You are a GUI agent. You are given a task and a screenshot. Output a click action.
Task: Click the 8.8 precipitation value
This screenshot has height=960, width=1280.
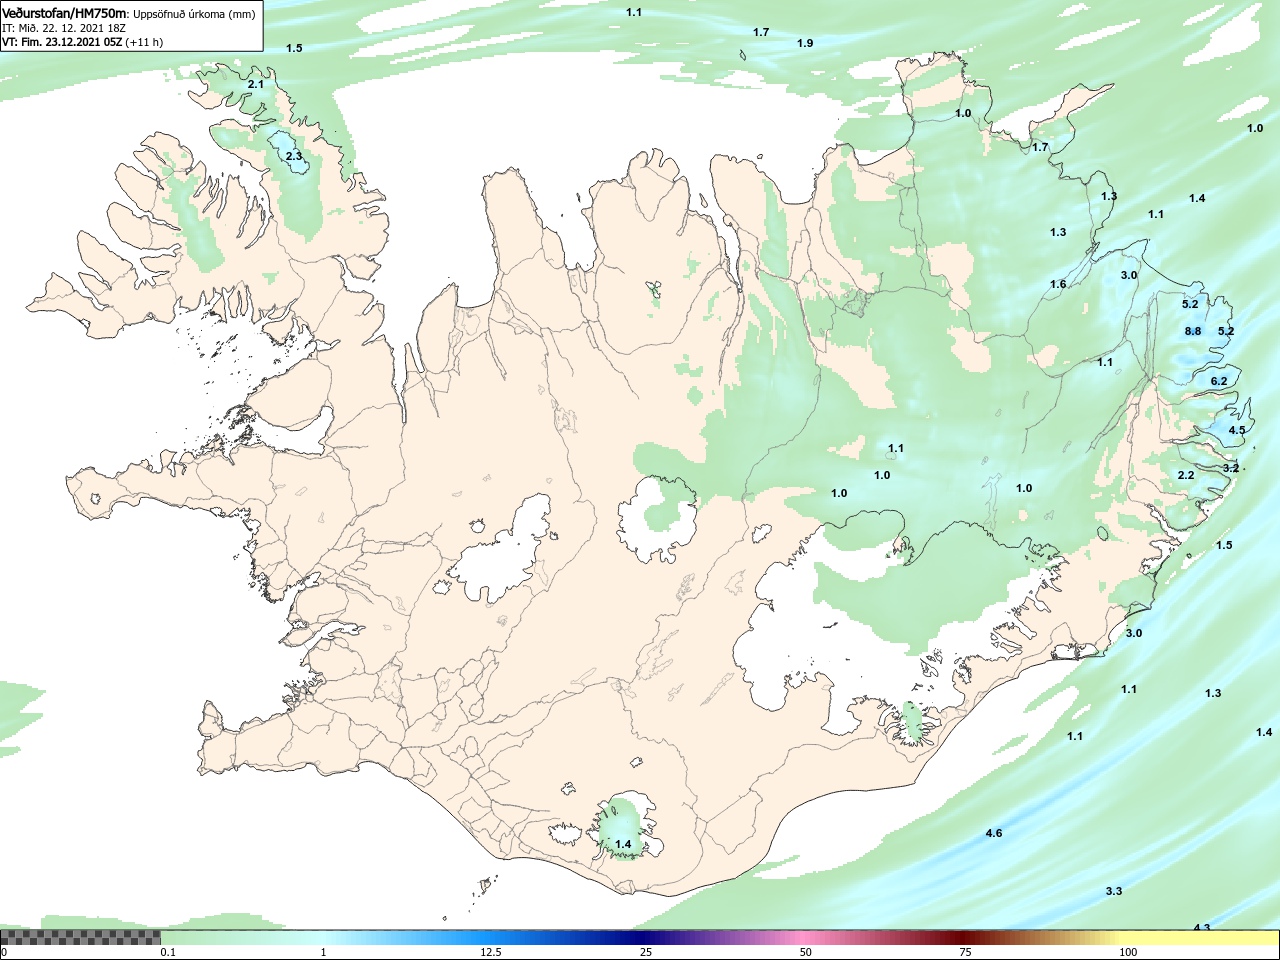click(x=1193, y=331)
